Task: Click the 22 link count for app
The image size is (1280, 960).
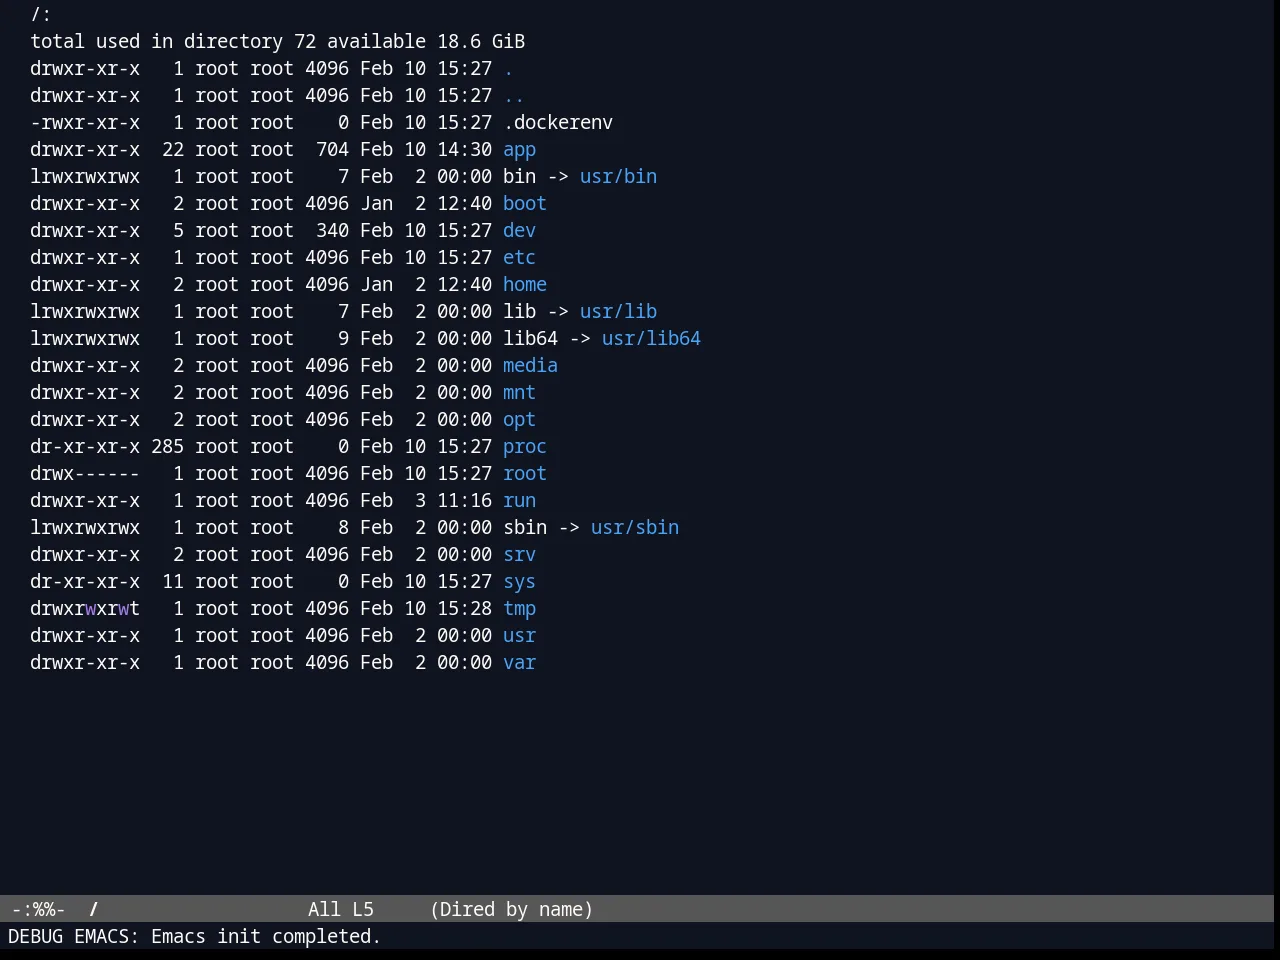Action: click(173, 149)
